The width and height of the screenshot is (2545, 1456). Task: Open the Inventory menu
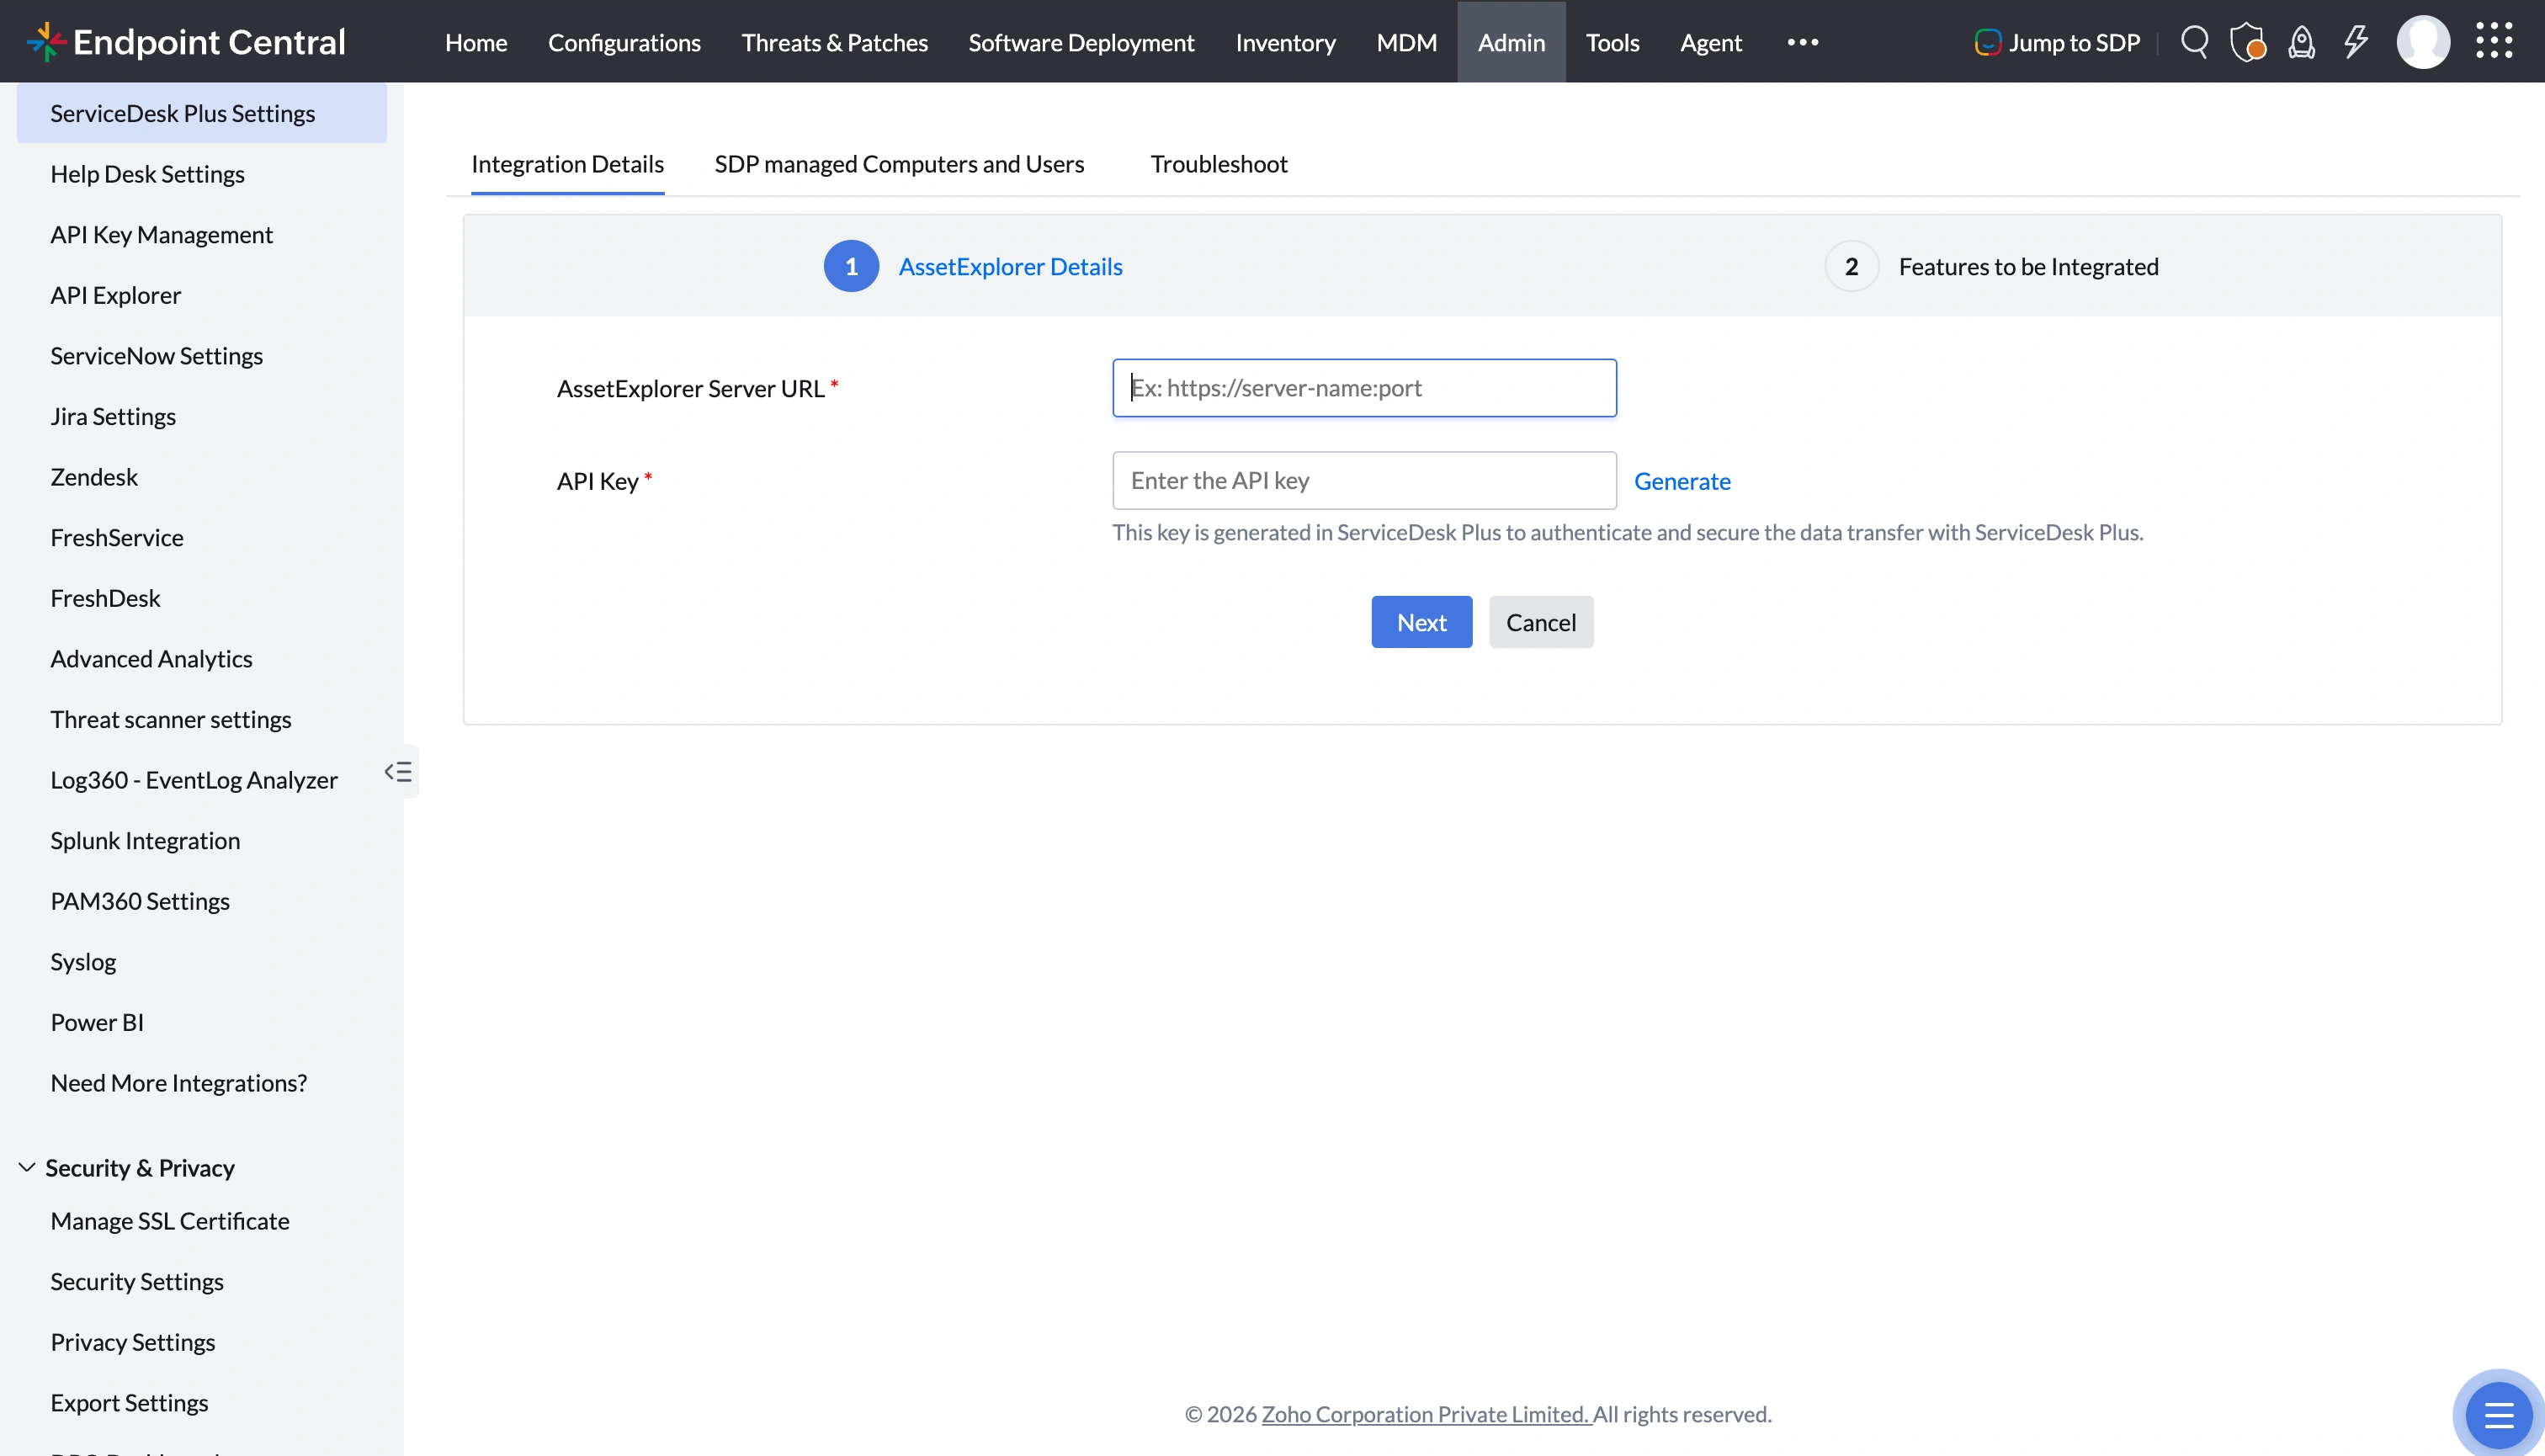click(1285, 42)
